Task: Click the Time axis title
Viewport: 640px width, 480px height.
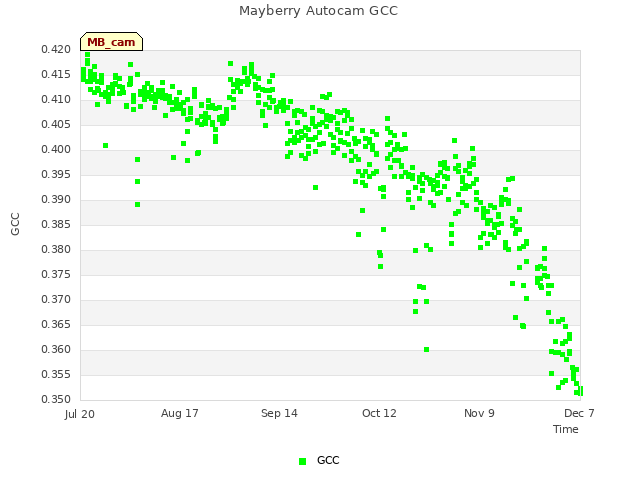Action: [x=566, y=429]
